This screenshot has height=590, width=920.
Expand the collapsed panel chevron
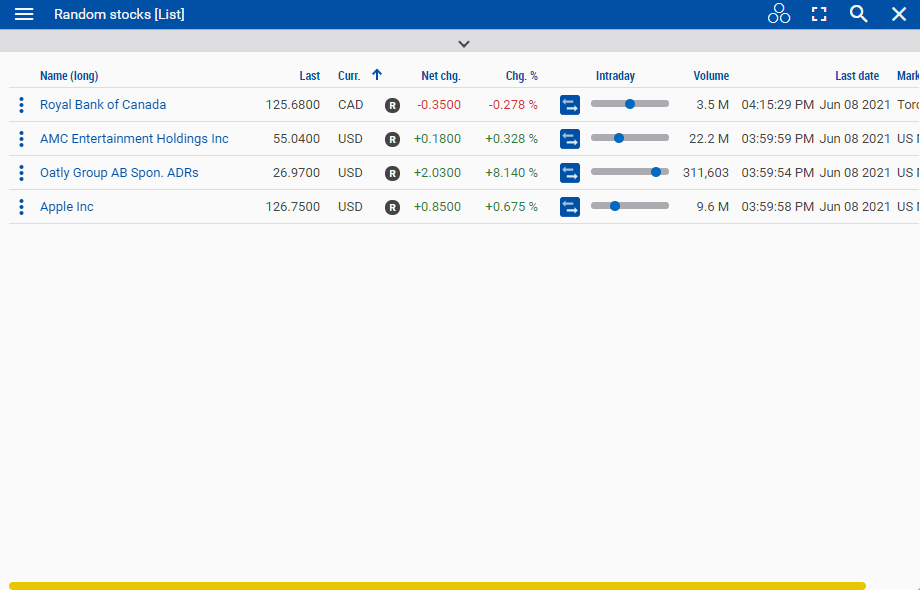point(464,44)
